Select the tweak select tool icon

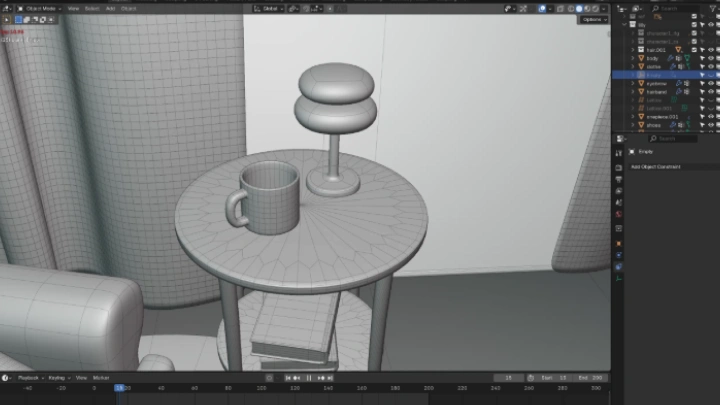tap(6, 20)
